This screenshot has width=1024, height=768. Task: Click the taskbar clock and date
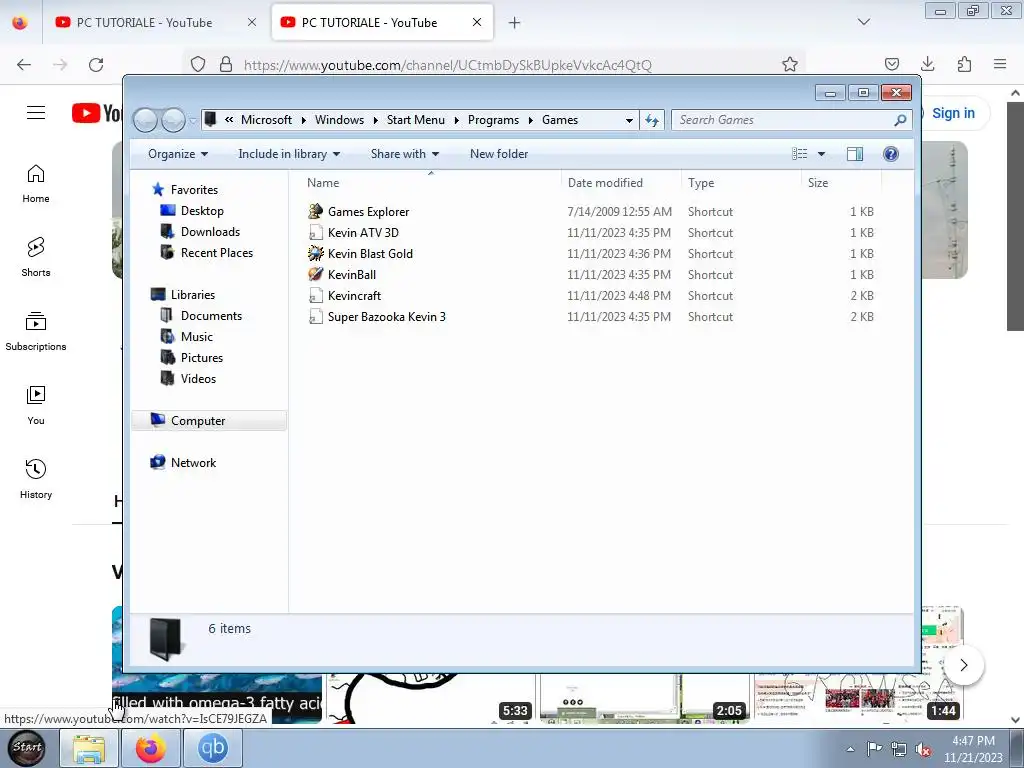[973, 749]
